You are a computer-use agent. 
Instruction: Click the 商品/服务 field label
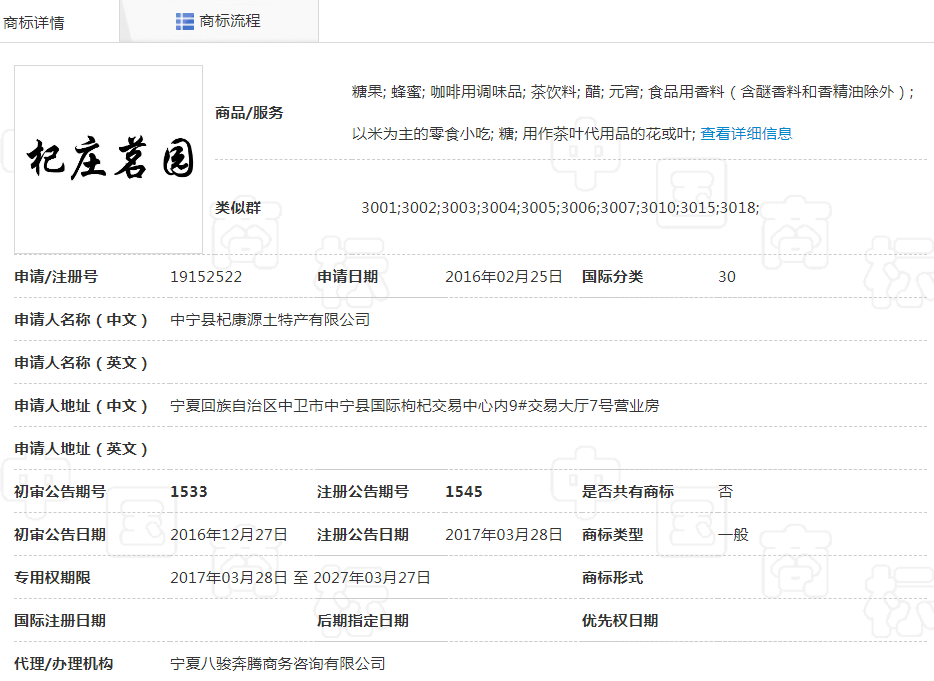[249, 113]
